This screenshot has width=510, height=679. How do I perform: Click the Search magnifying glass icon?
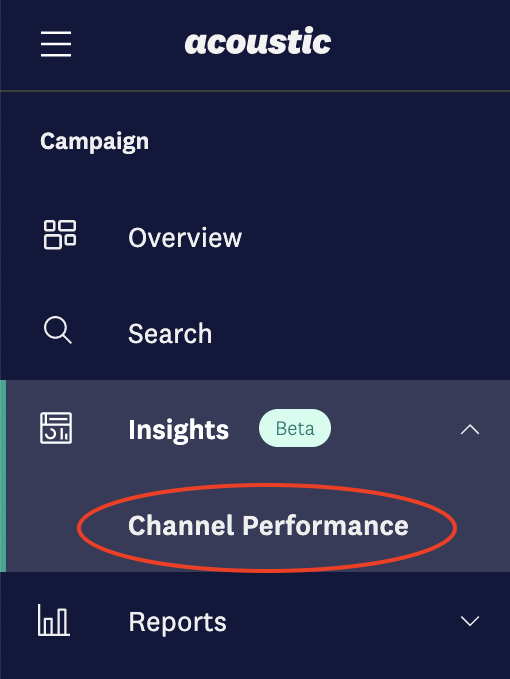coord(58,330)
